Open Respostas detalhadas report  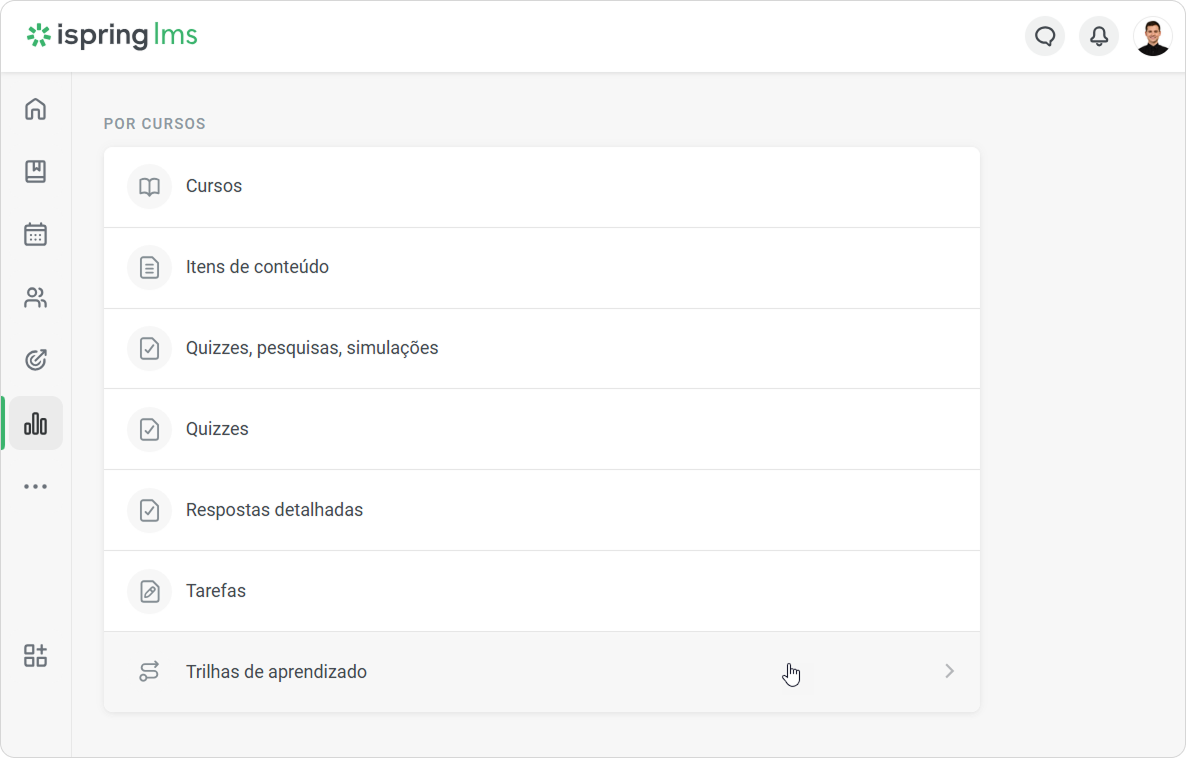pos(542,511)
